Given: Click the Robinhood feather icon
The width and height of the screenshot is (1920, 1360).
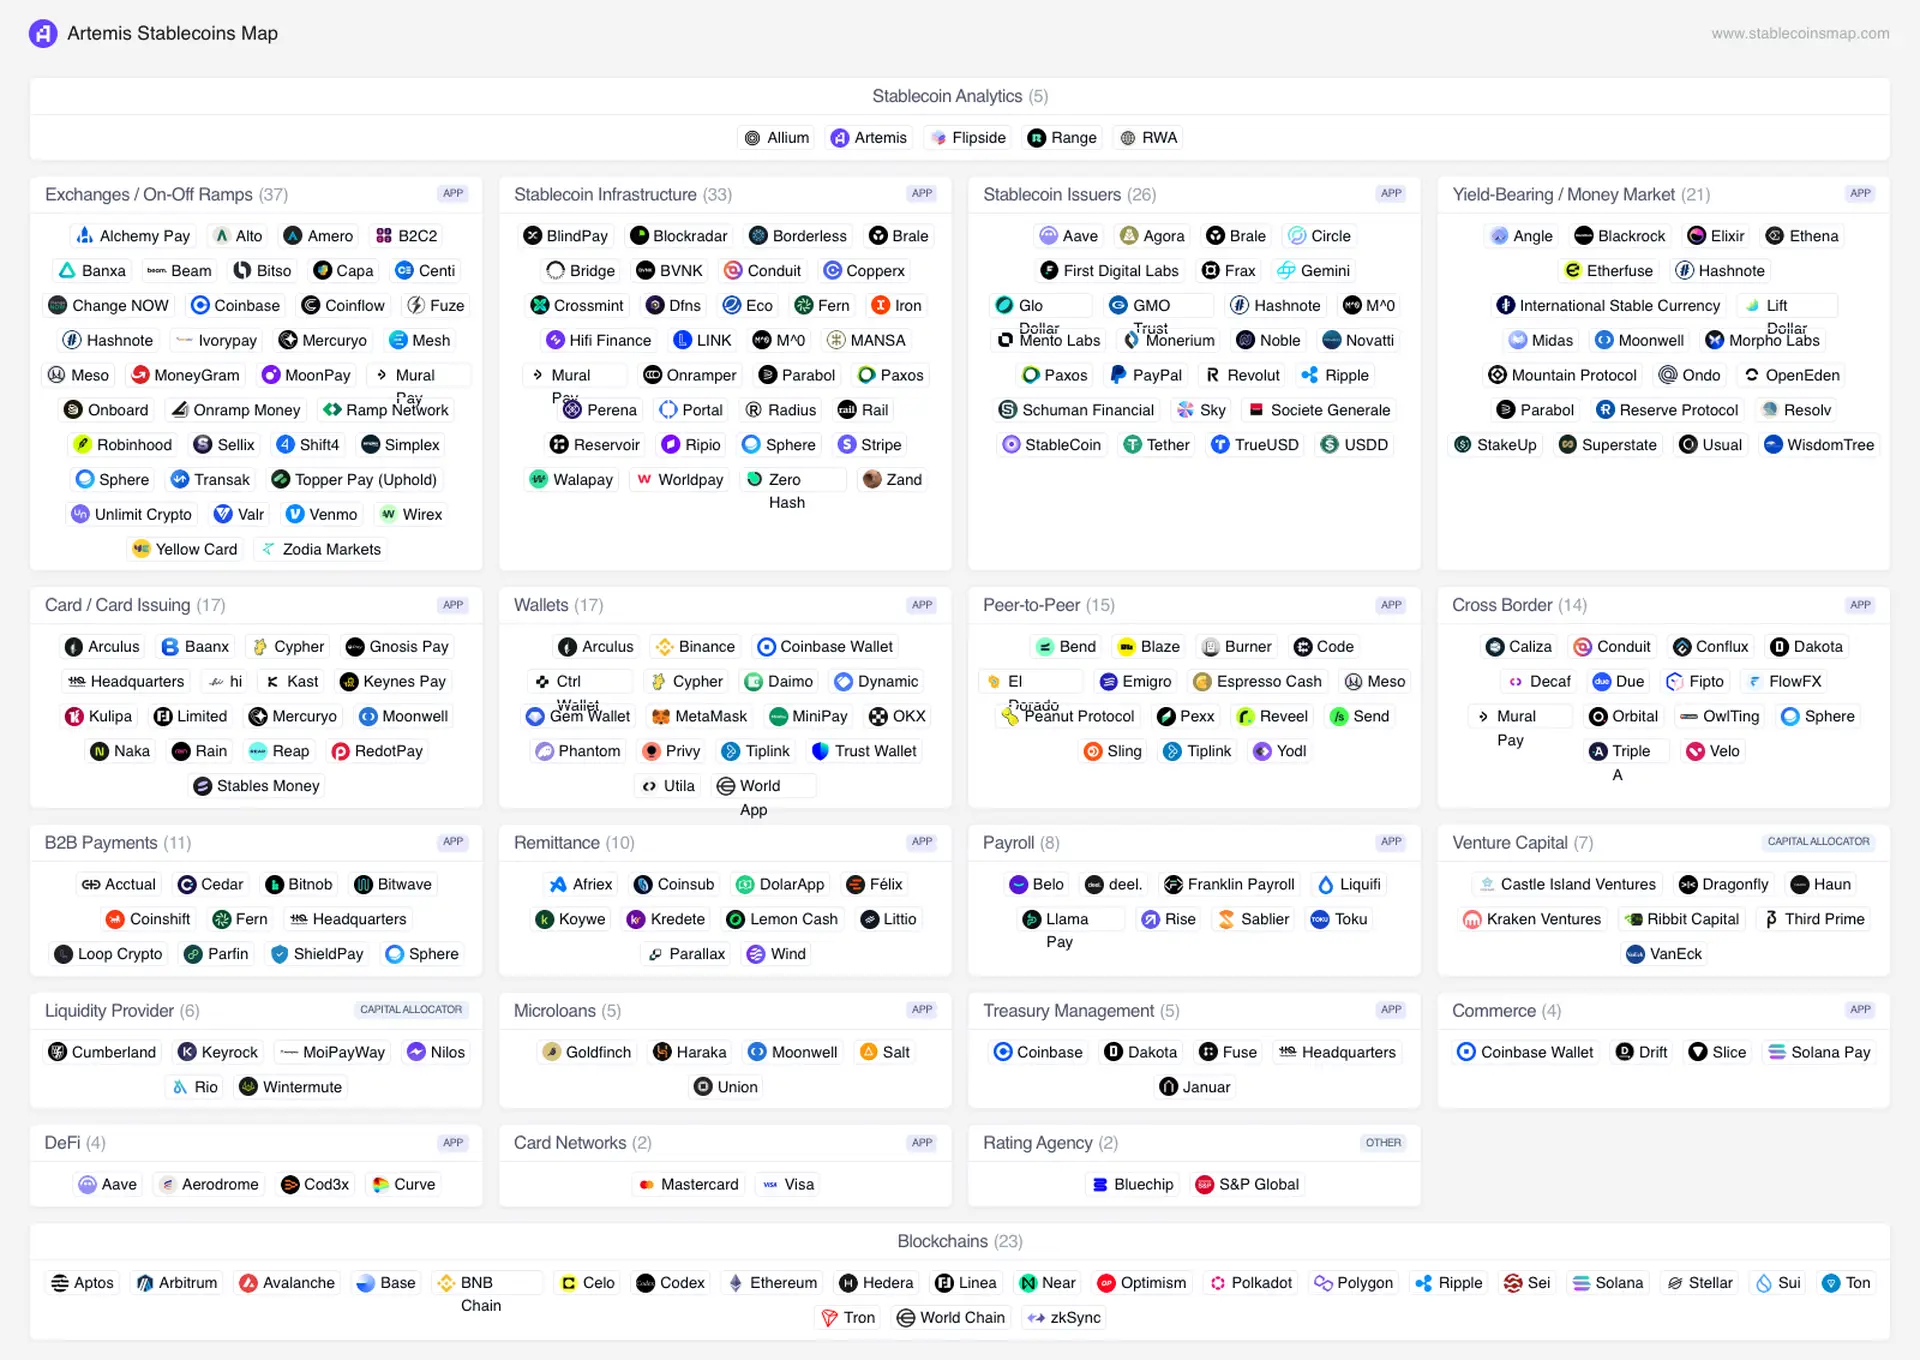Looking at the screenshot, I should [x=82, y=445].
